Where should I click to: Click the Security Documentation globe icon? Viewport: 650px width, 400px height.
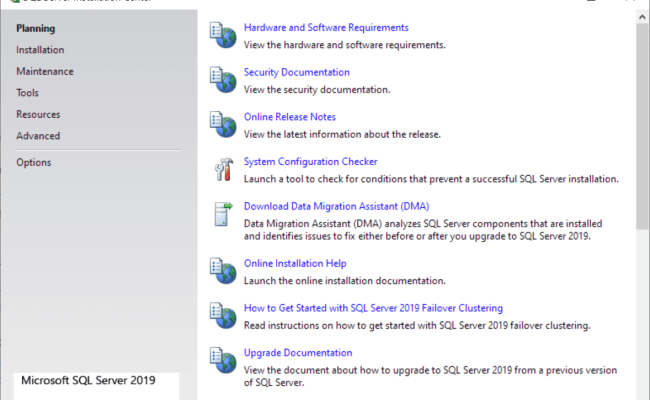(x=223, y=80)
